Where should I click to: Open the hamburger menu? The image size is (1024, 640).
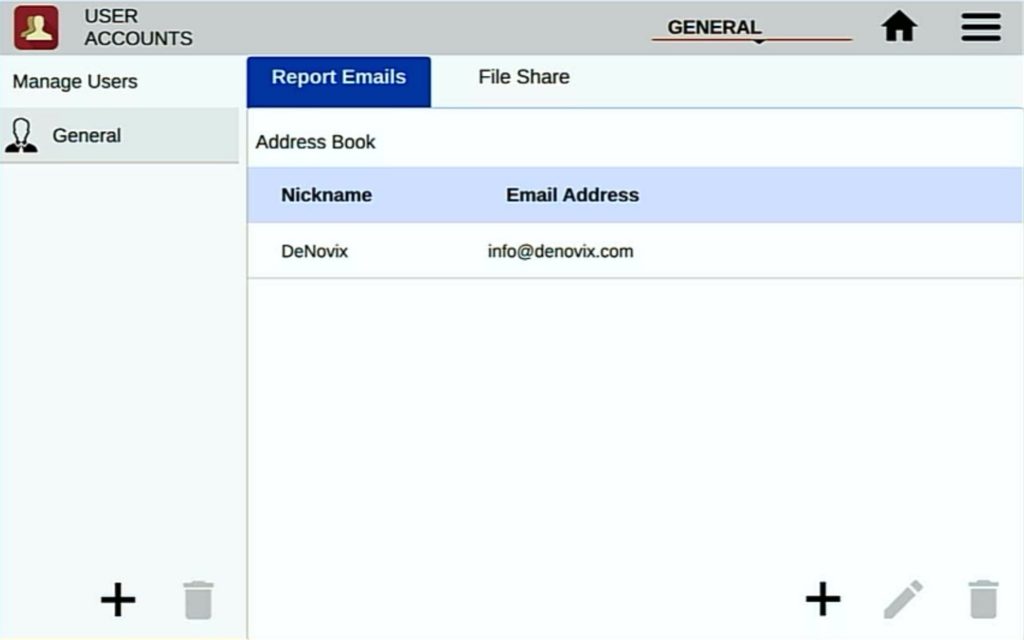(981, 27)
